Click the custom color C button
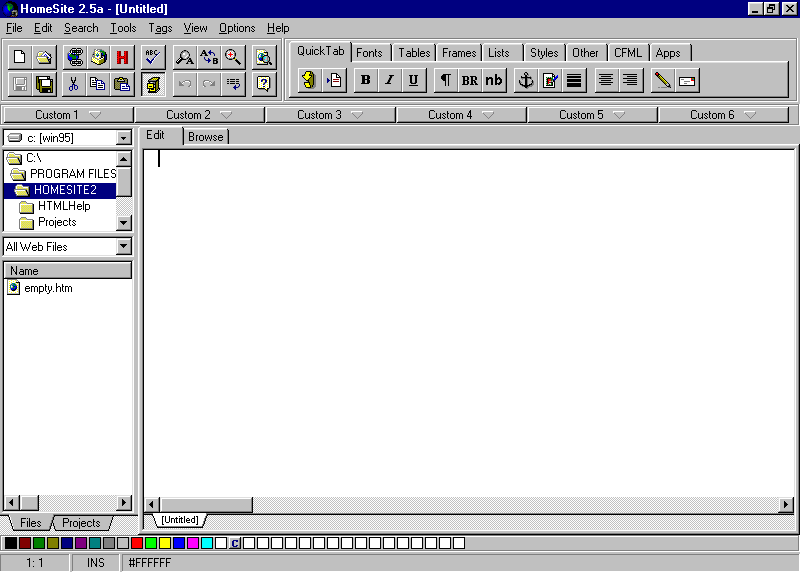This screenshot has width=800, height=572. pyautogui.click(x=235, y=543)
